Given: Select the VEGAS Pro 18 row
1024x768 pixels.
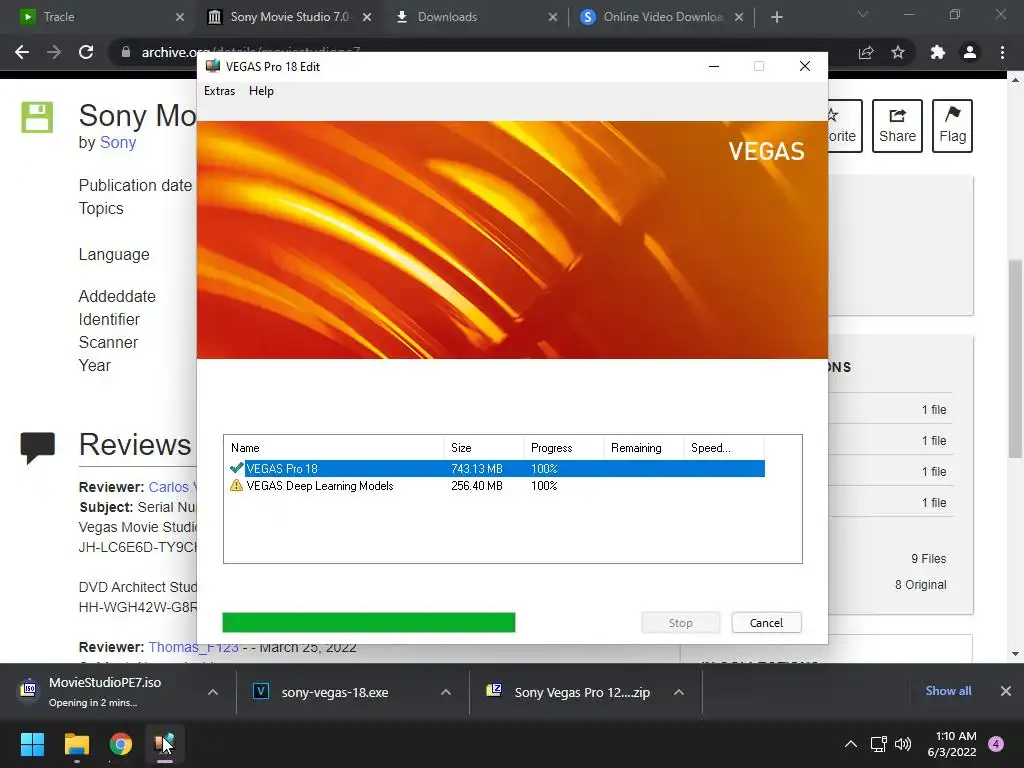Looking at the screenshot, I should point(496,468).
